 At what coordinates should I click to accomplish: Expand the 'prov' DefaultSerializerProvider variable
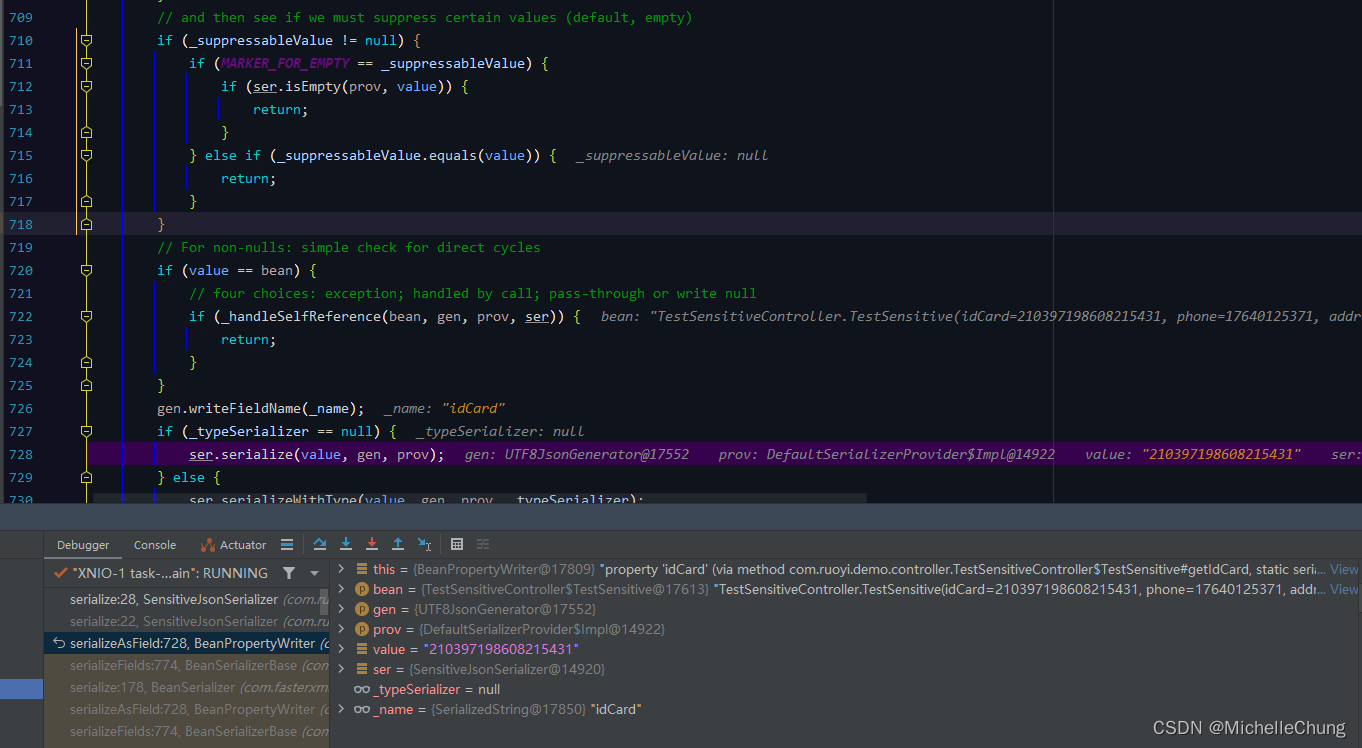(x=341, y=629)
